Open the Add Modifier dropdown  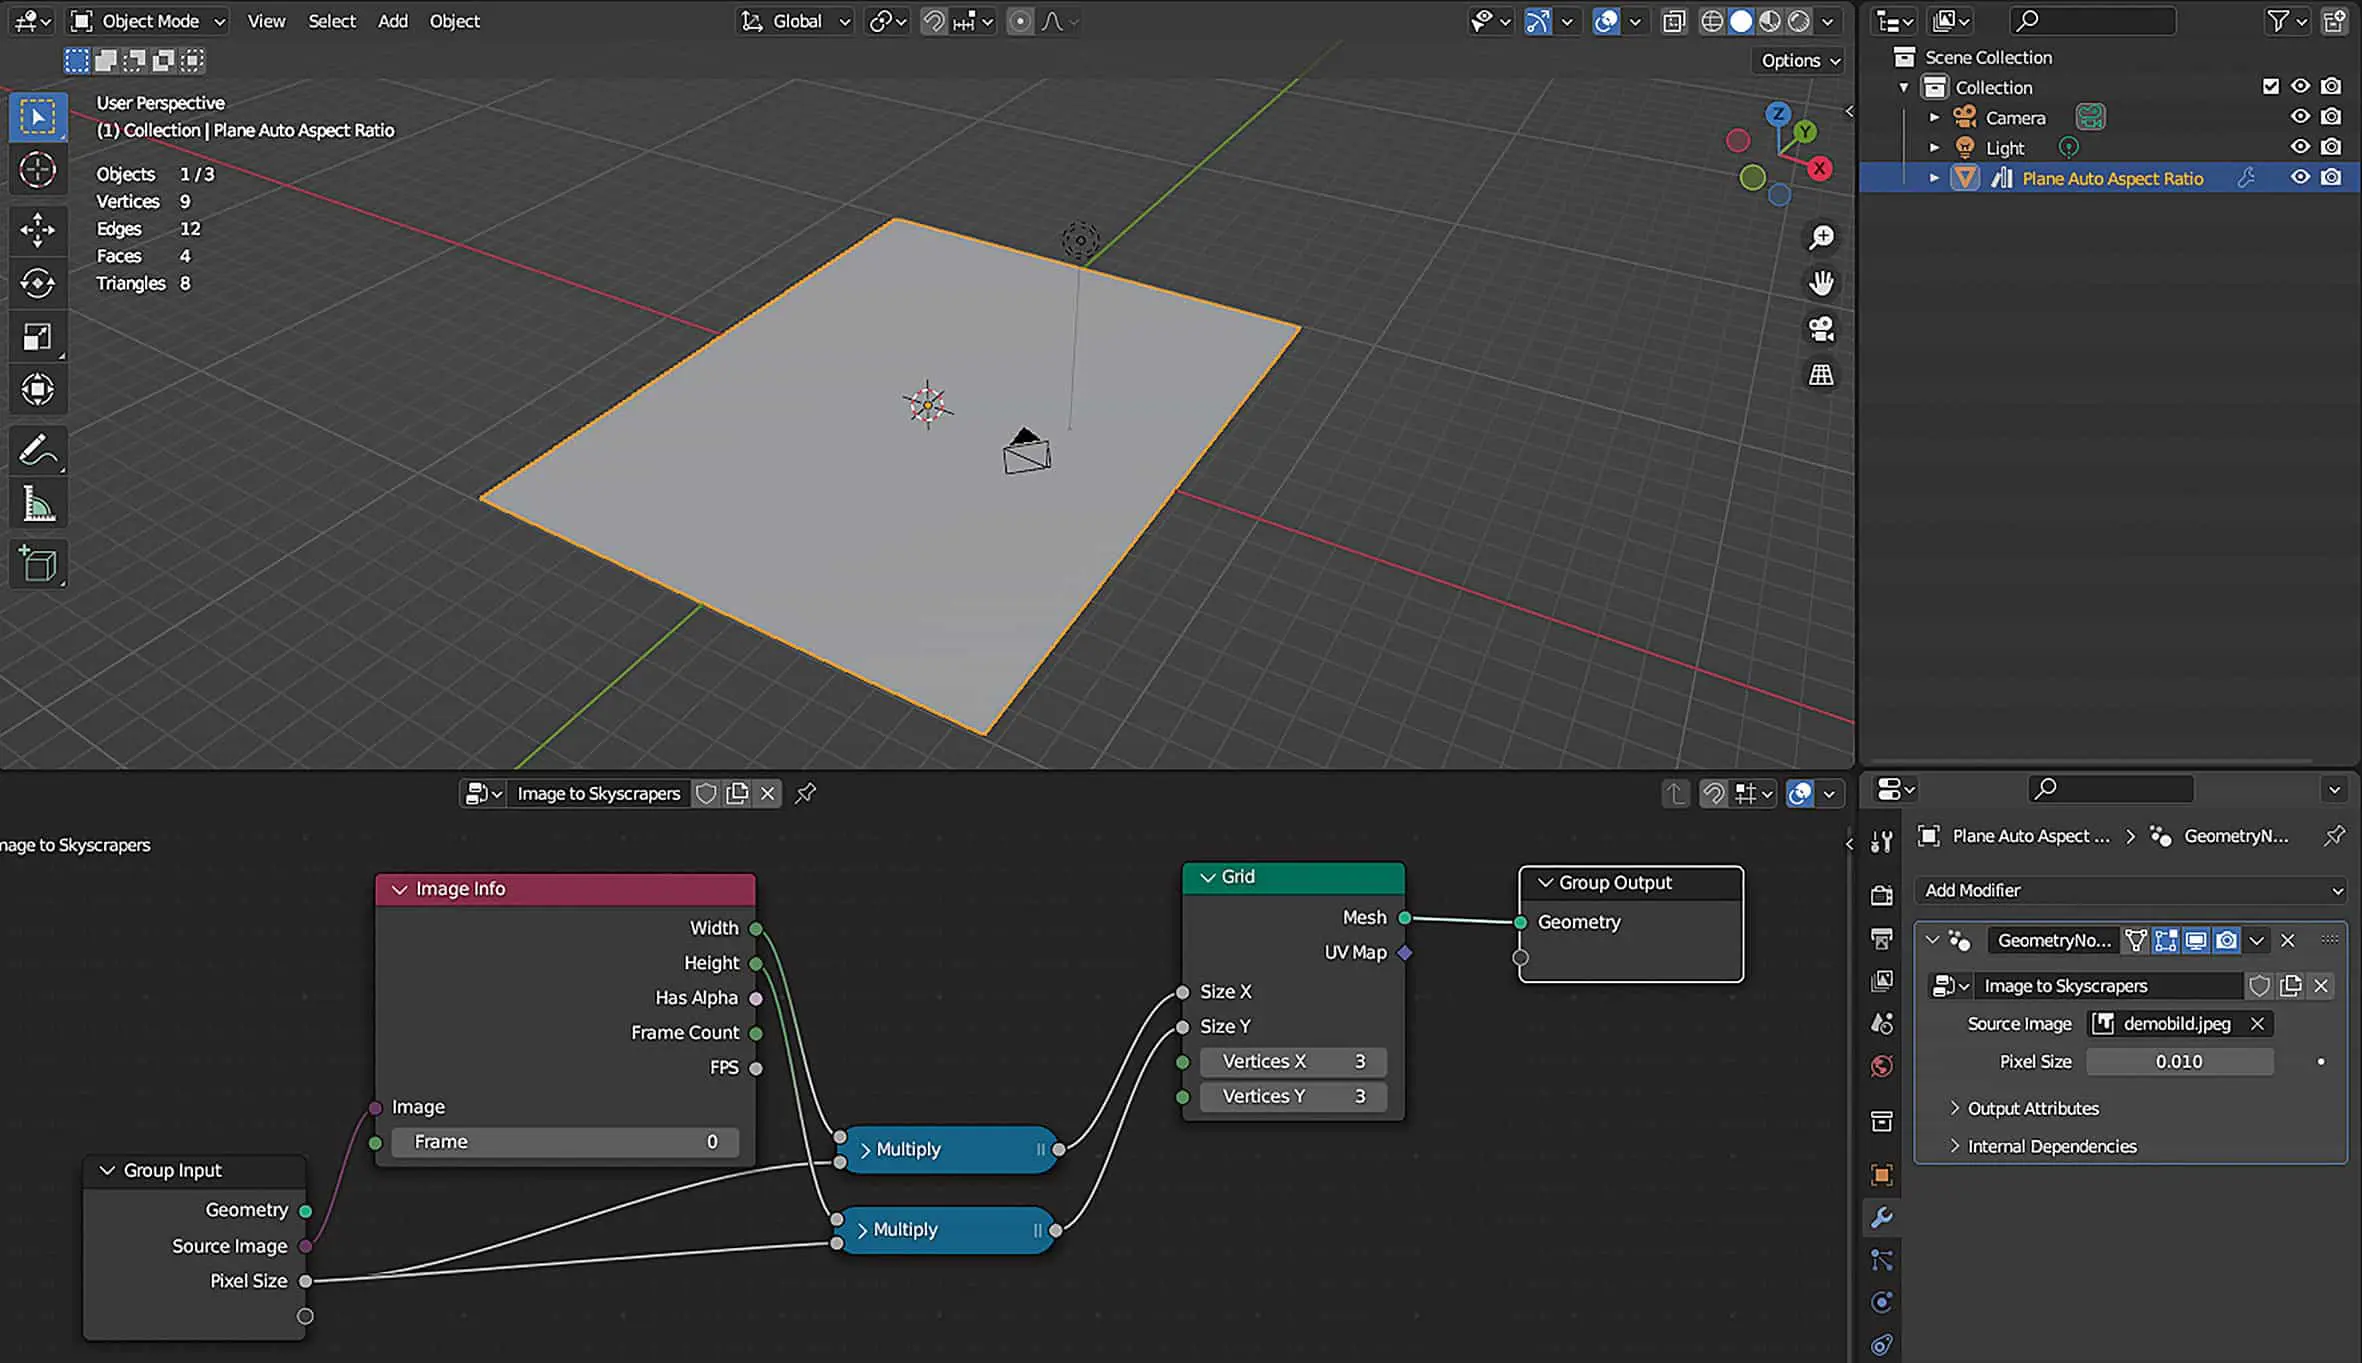point(2131,890)
